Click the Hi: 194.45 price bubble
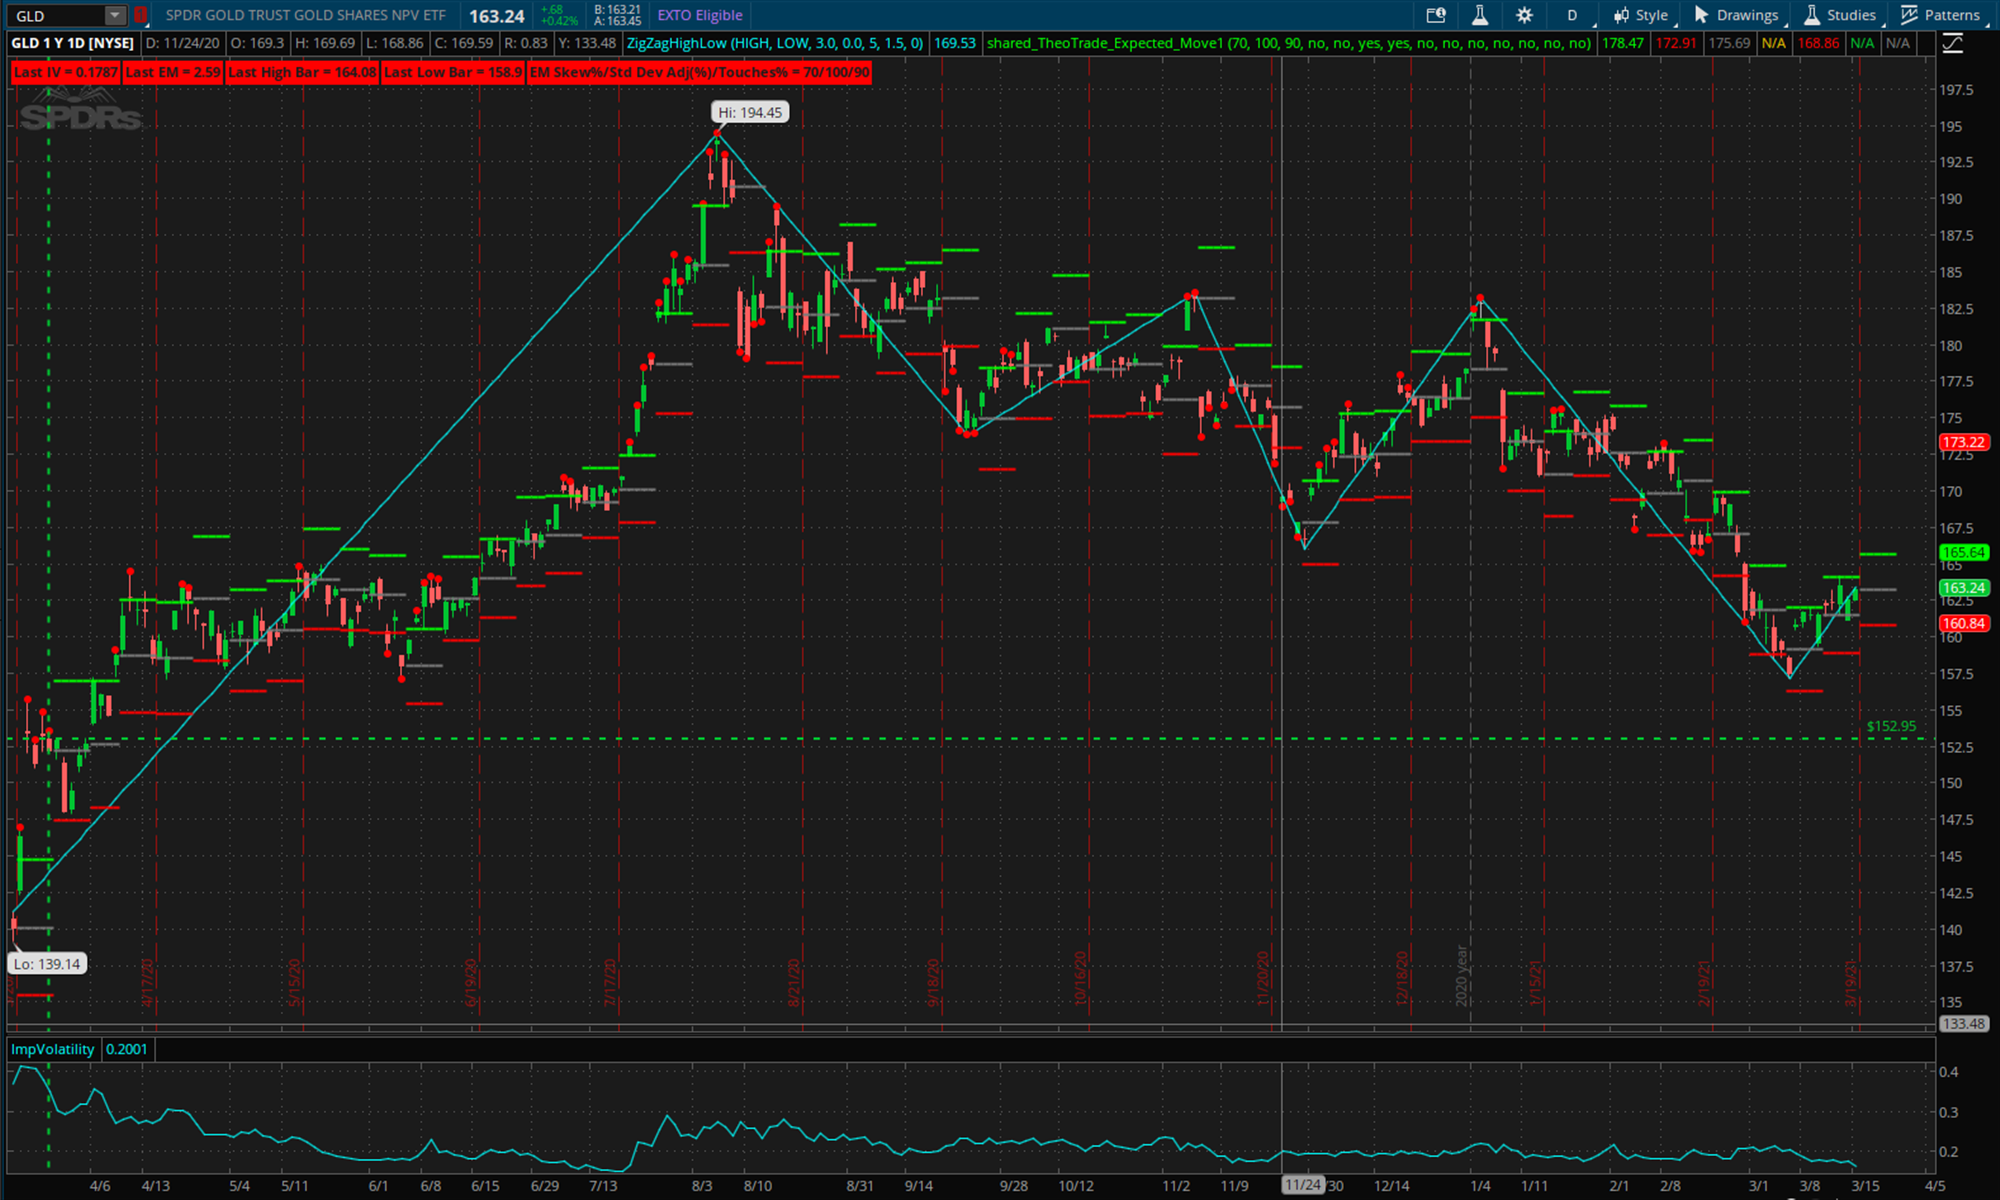This screenshot has width=2000, height=1200. click(x=750, y=112)
